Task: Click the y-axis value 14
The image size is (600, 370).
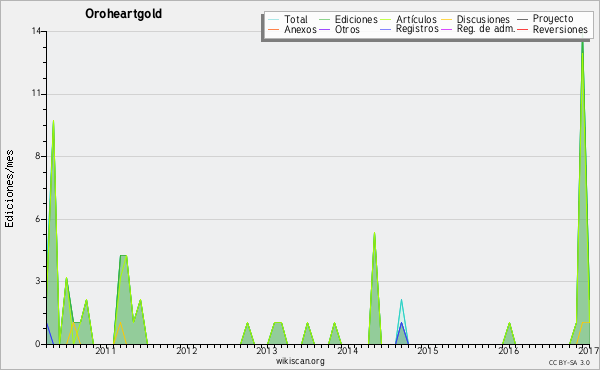Action: [36, 31]
